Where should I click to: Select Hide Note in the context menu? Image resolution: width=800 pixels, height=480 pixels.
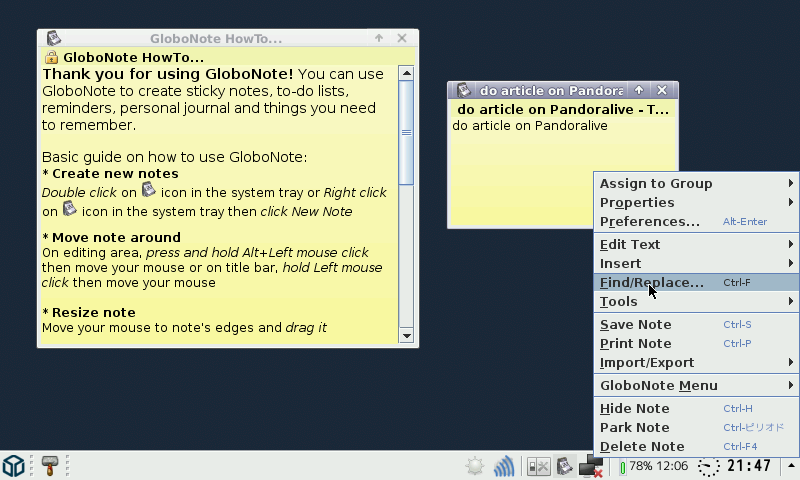point(697,408)
